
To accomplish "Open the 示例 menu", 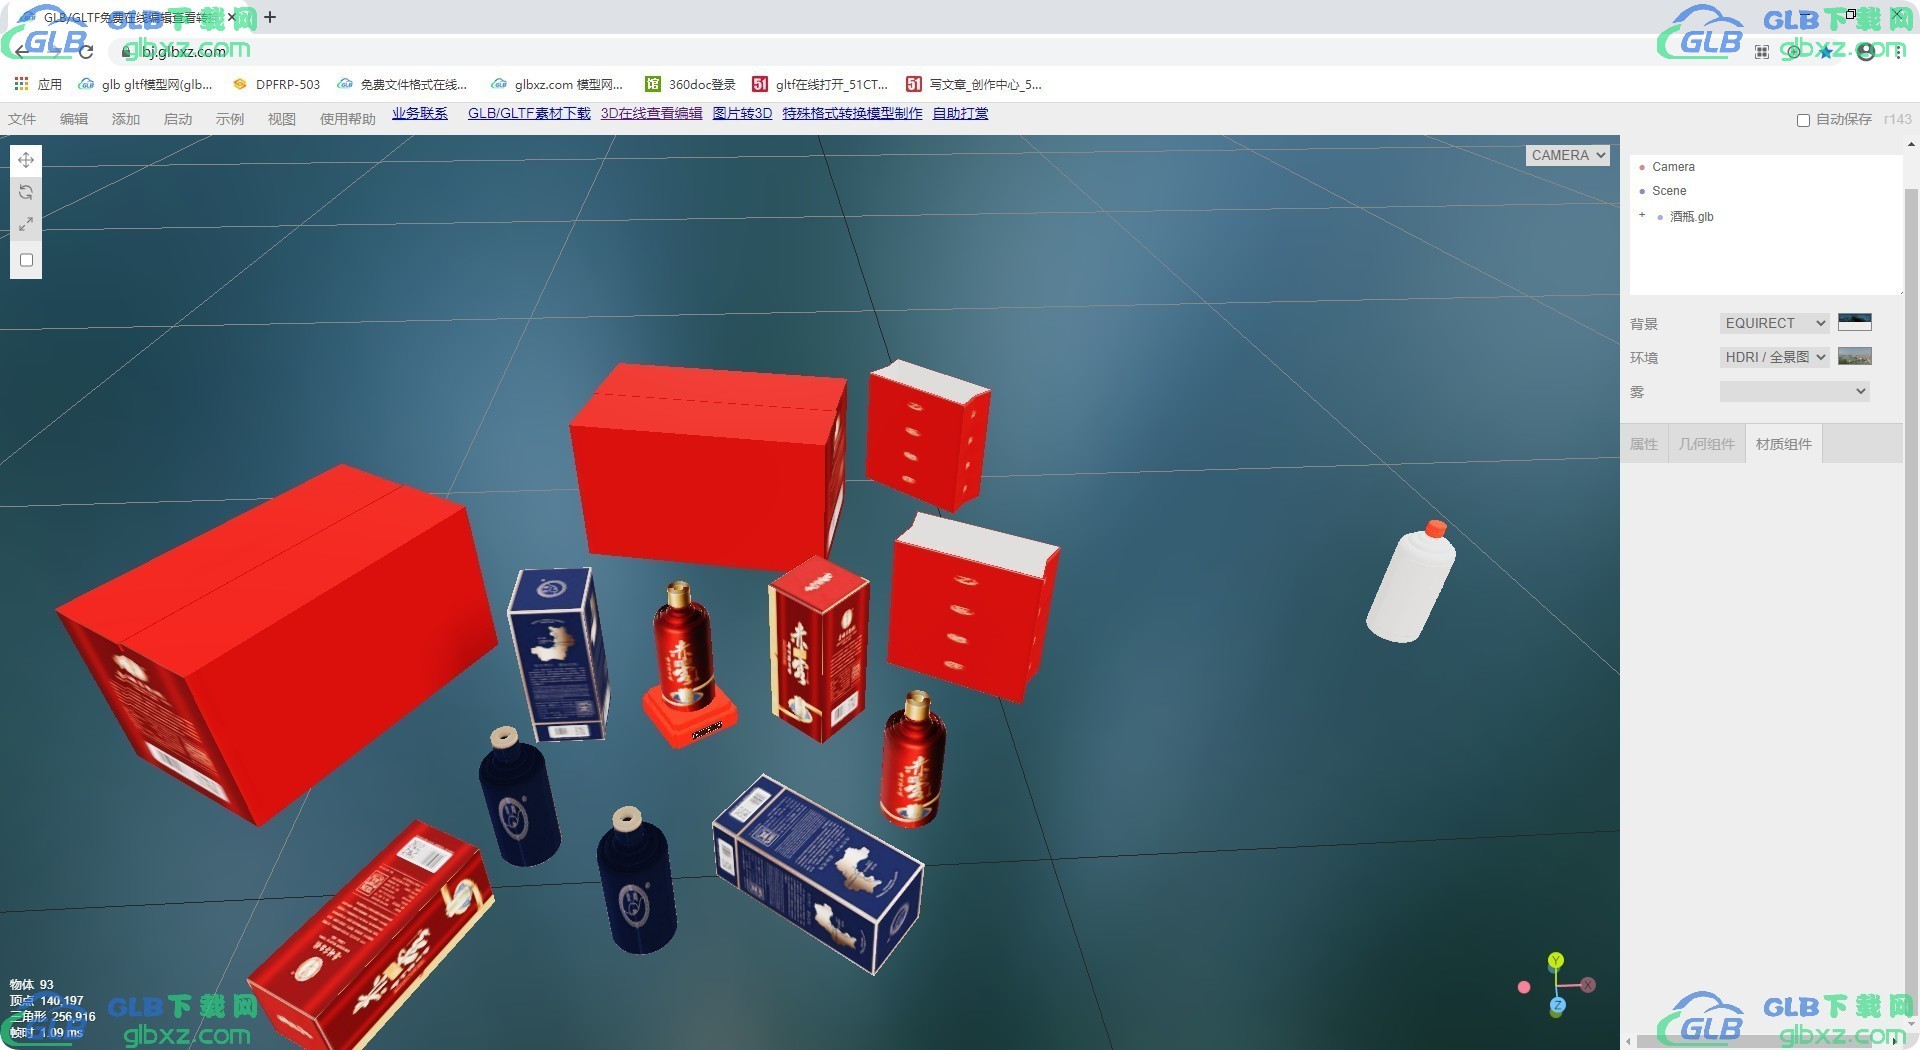I will point(230,119).
